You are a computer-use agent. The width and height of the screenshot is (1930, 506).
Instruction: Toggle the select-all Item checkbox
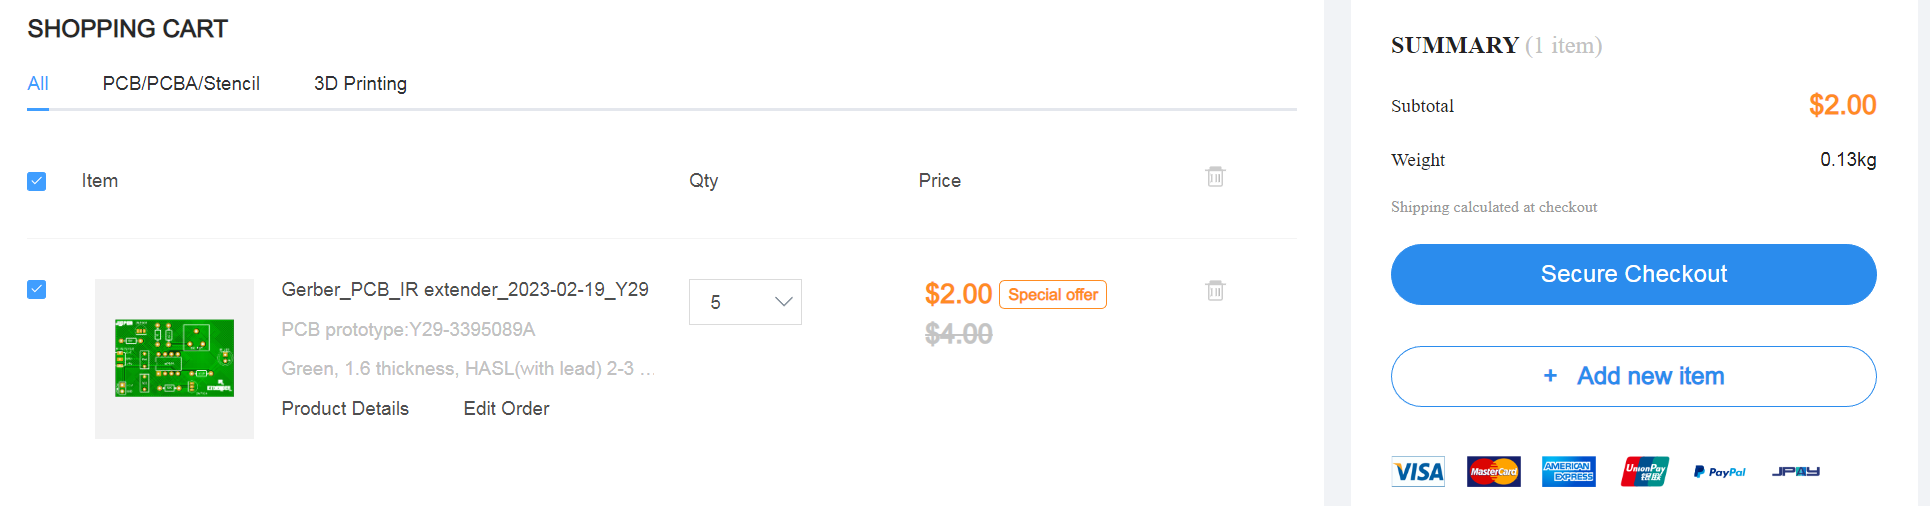pos(37,181)
